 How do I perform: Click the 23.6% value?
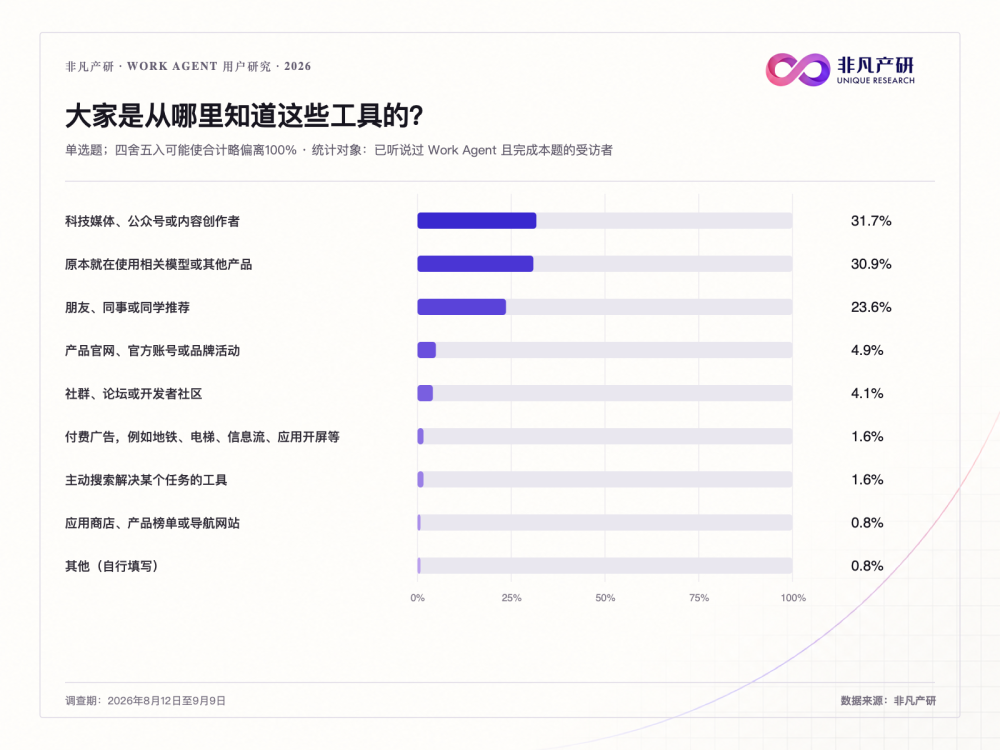[871, 307]
